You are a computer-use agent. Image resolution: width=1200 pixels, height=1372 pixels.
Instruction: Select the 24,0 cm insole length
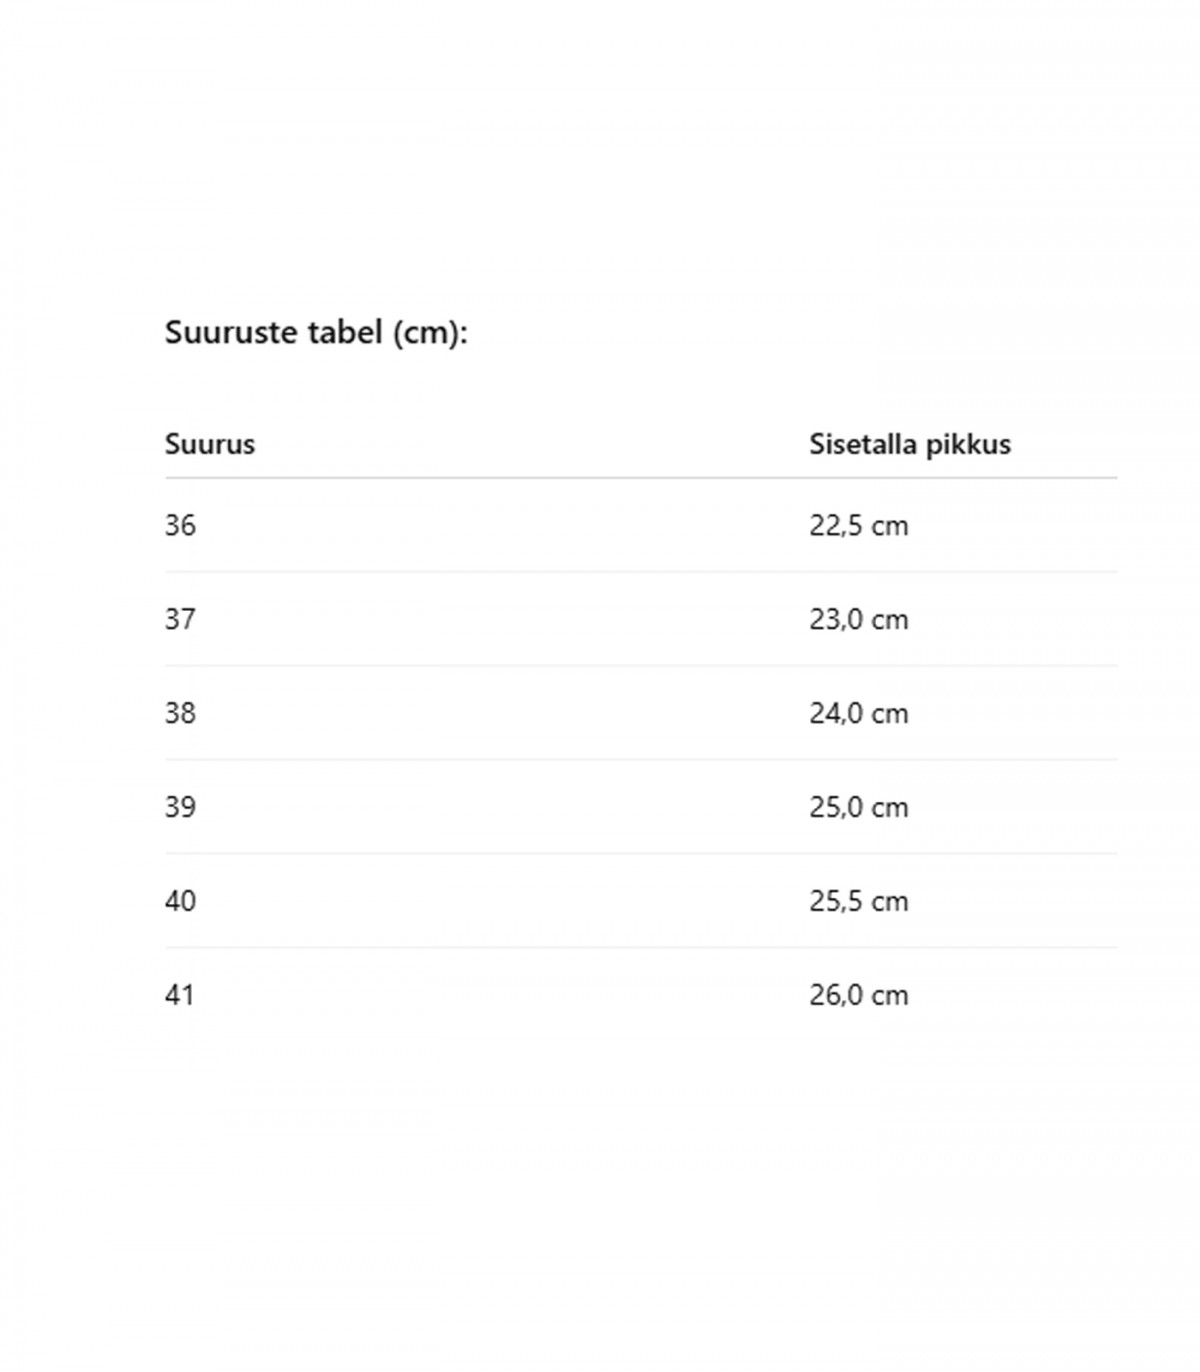click(x=859, y=713)
